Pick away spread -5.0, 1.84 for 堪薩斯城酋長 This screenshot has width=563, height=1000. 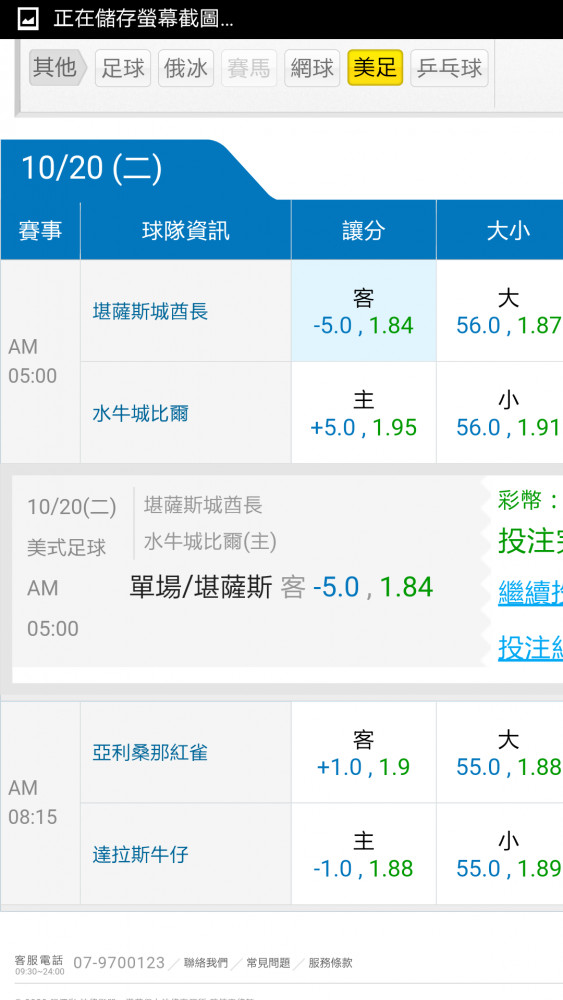coord(363,311)
